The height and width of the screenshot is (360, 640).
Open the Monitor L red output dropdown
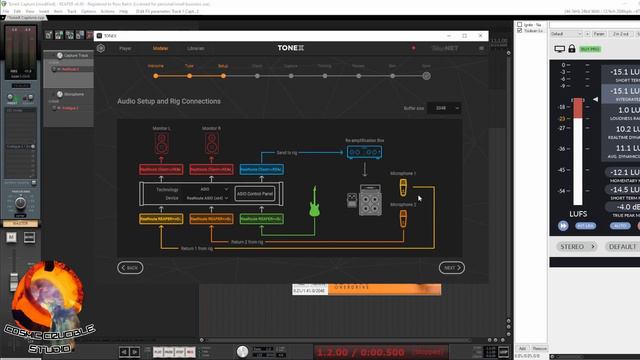161,169
